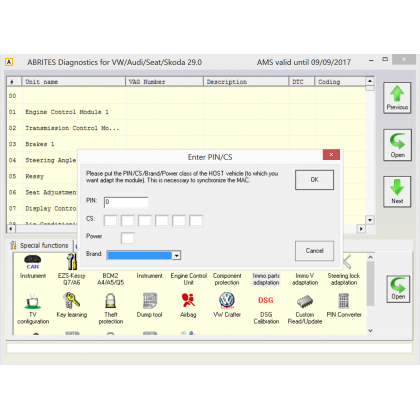Screen dimensions: 420x420
Task: Click the Power class input field
Action: (x=127, y=238)
